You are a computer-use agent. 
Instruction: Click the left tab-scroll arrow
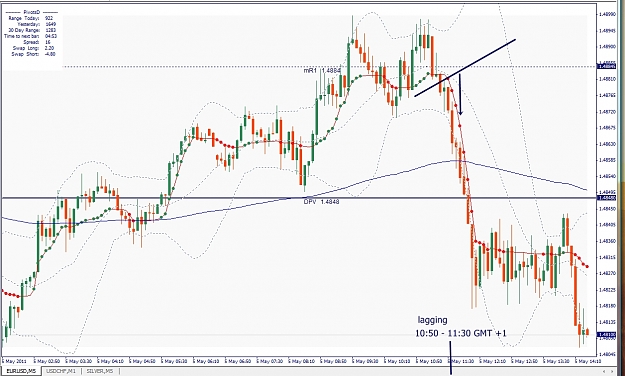[605, 371]
